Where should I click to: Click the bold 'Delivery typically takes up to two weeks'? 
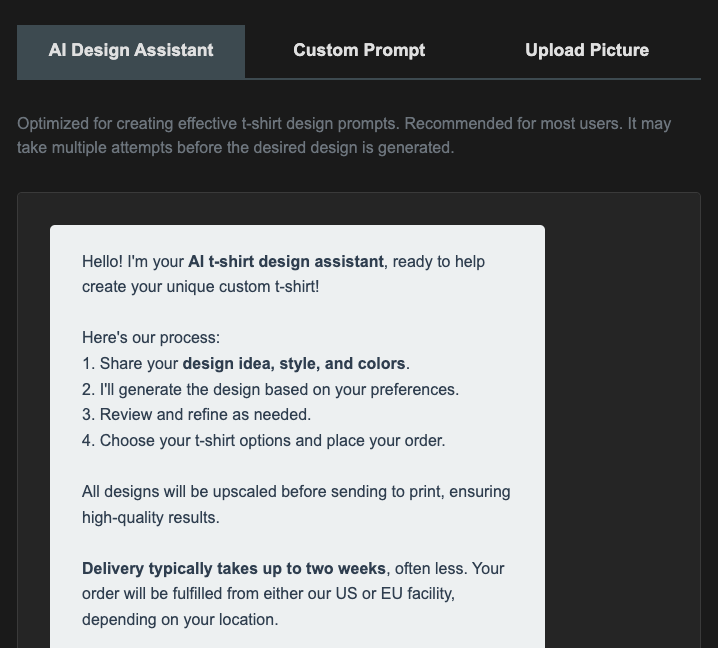[234, 569]
